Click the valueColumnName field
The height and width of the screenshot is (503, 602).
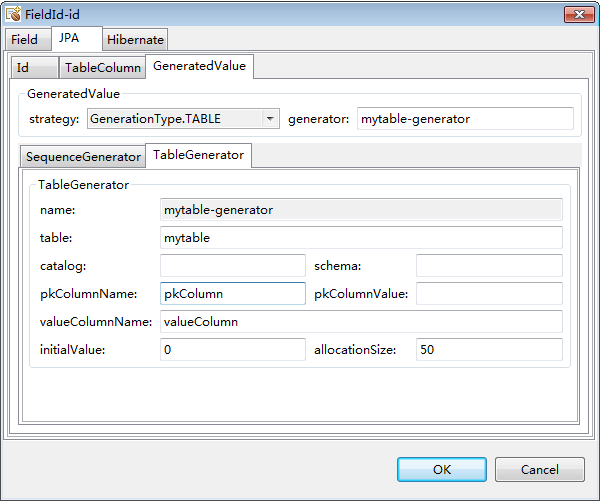[x=361, y=322]
